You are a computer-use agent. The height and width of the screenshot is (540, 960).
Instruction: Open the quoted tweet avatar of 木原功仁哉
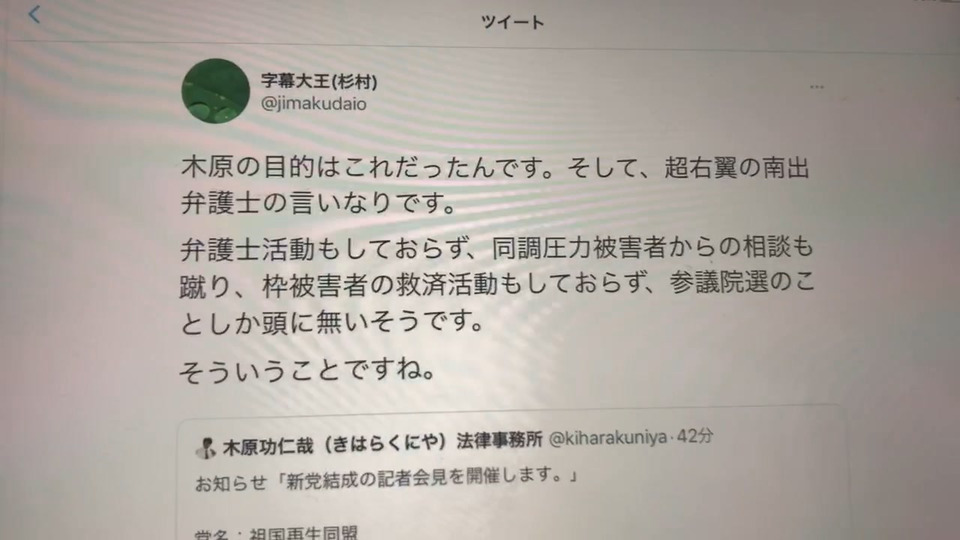206,448
